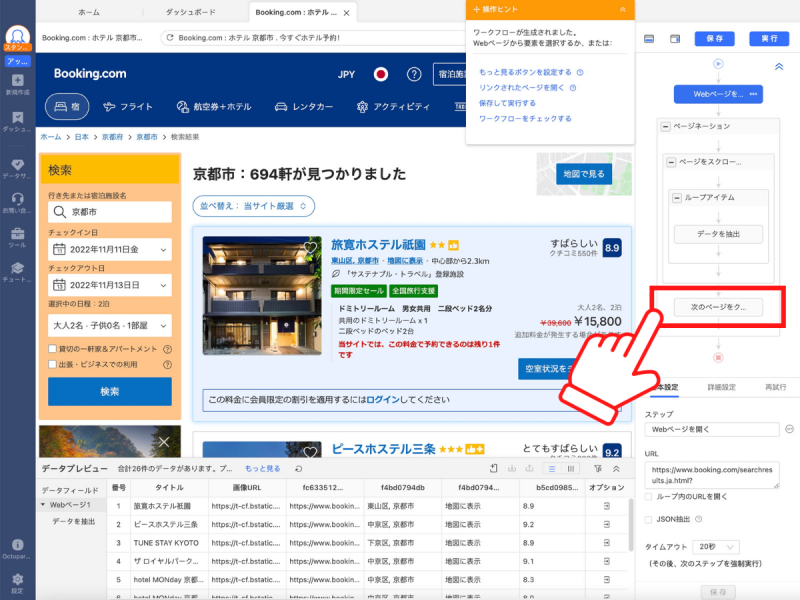Click the ワークフローをチェックする link

pos(525,119)
